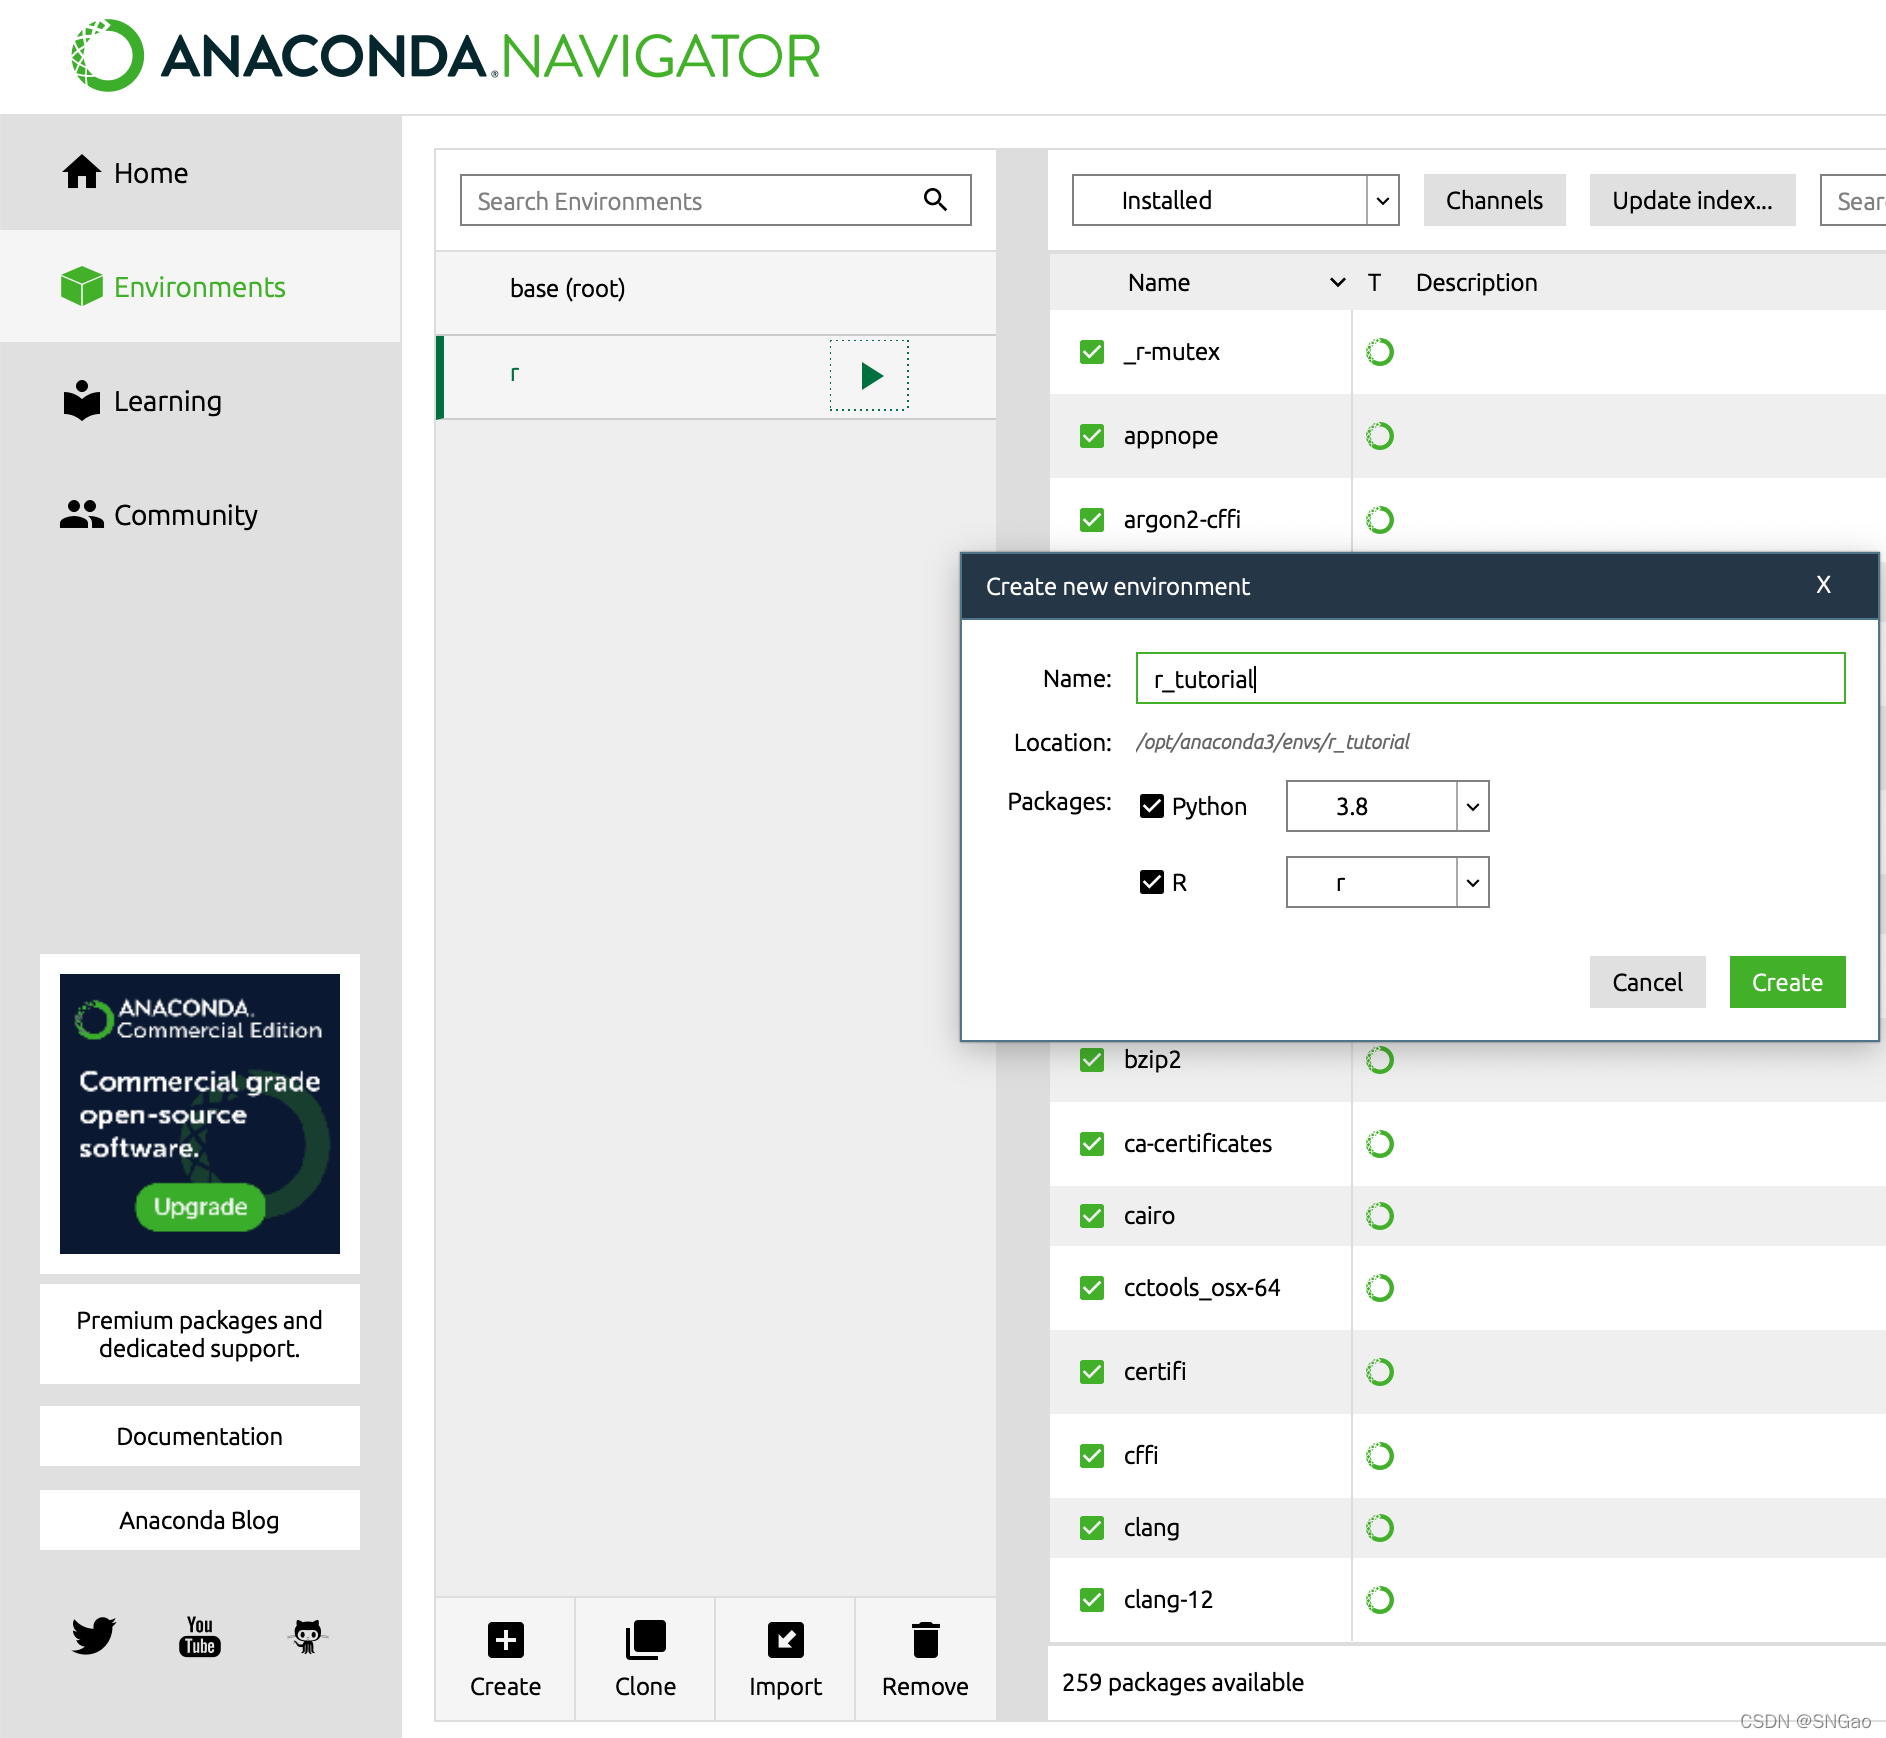
Task: Click the Update index button
Action: pos(1692,200)
